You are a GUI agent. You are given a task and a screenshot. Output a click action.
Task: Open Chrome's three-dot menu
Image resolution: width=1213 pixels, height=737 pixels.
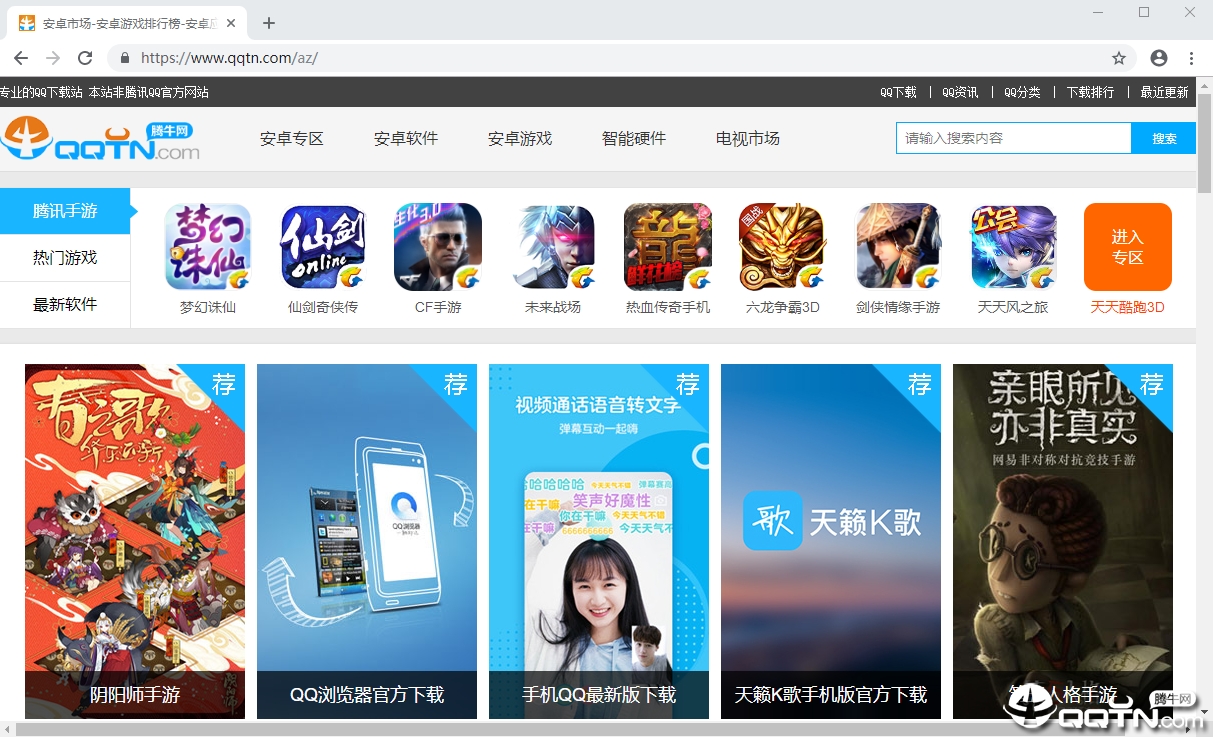1192,58
